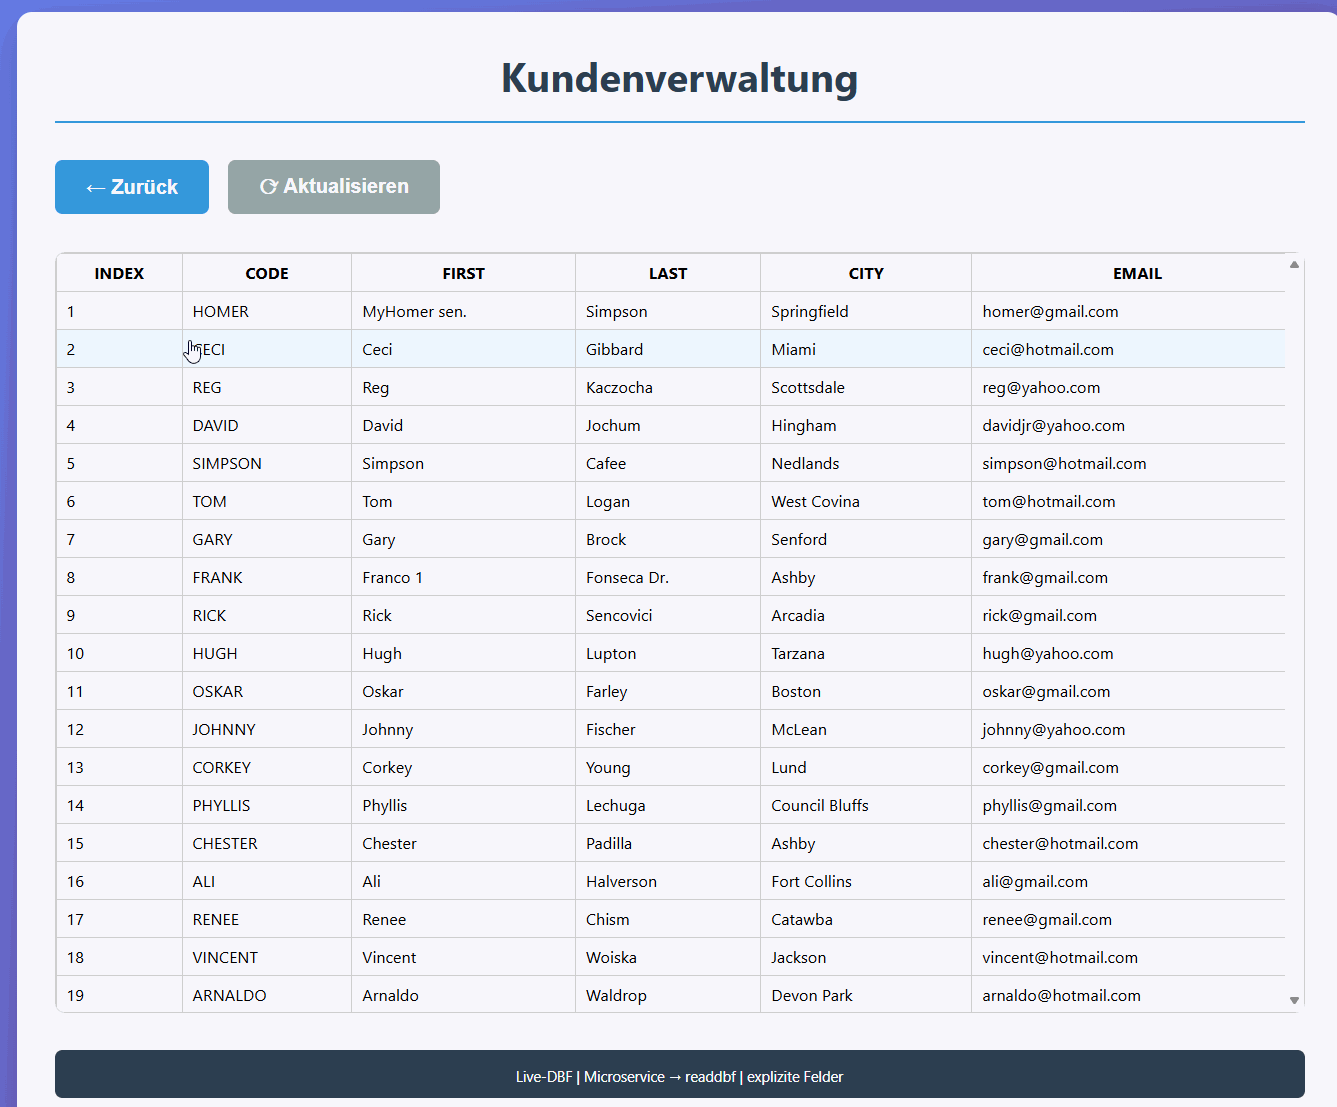
Task: Click the email johnny@yahoo.com
Action: click(x=1054, y=729)
